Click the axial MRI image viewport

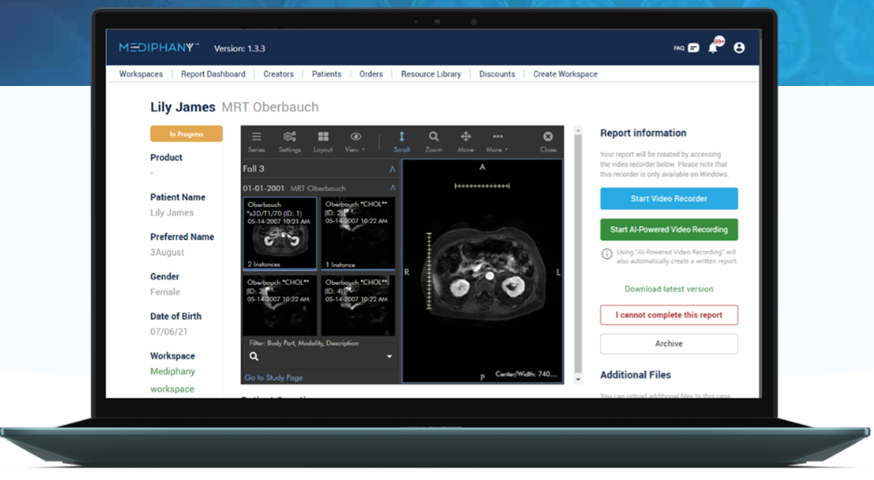click(x=482, y=271)
